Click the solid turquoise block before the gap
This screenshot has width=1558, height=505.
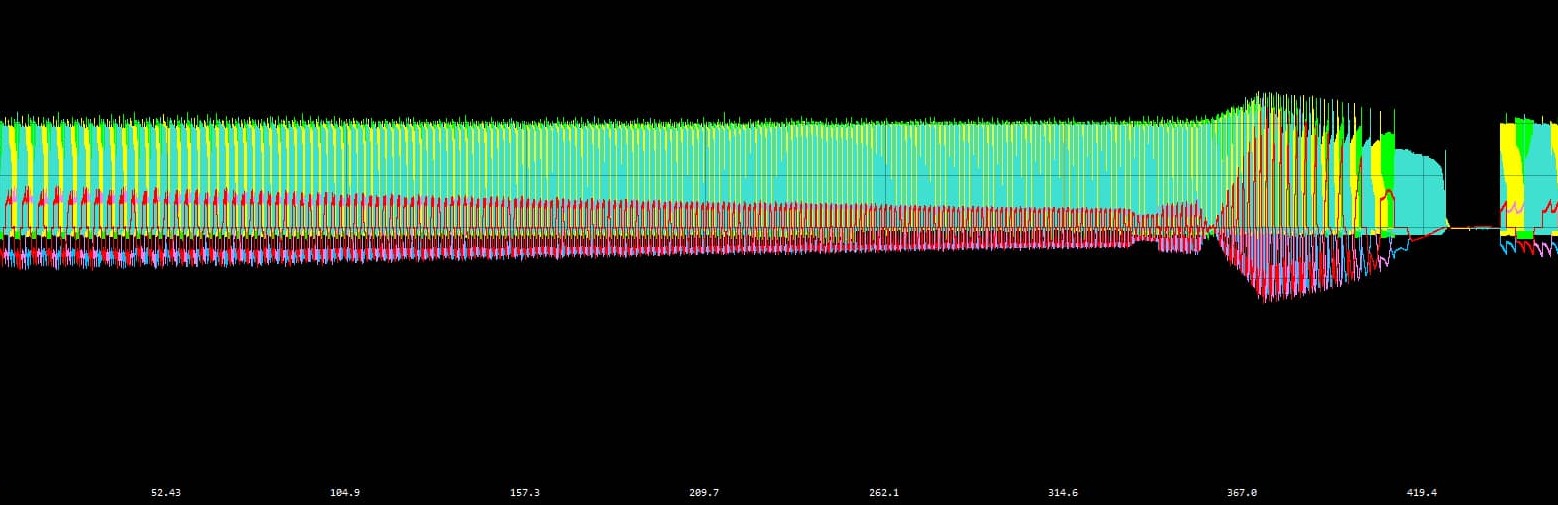click(x=1418, y=190)
